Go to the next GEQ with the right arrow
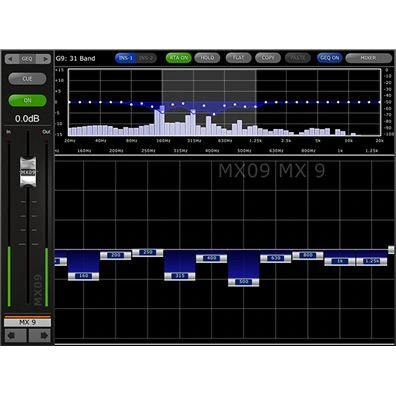396x396 pixels. pyautogui.click(x=44, y=59)
